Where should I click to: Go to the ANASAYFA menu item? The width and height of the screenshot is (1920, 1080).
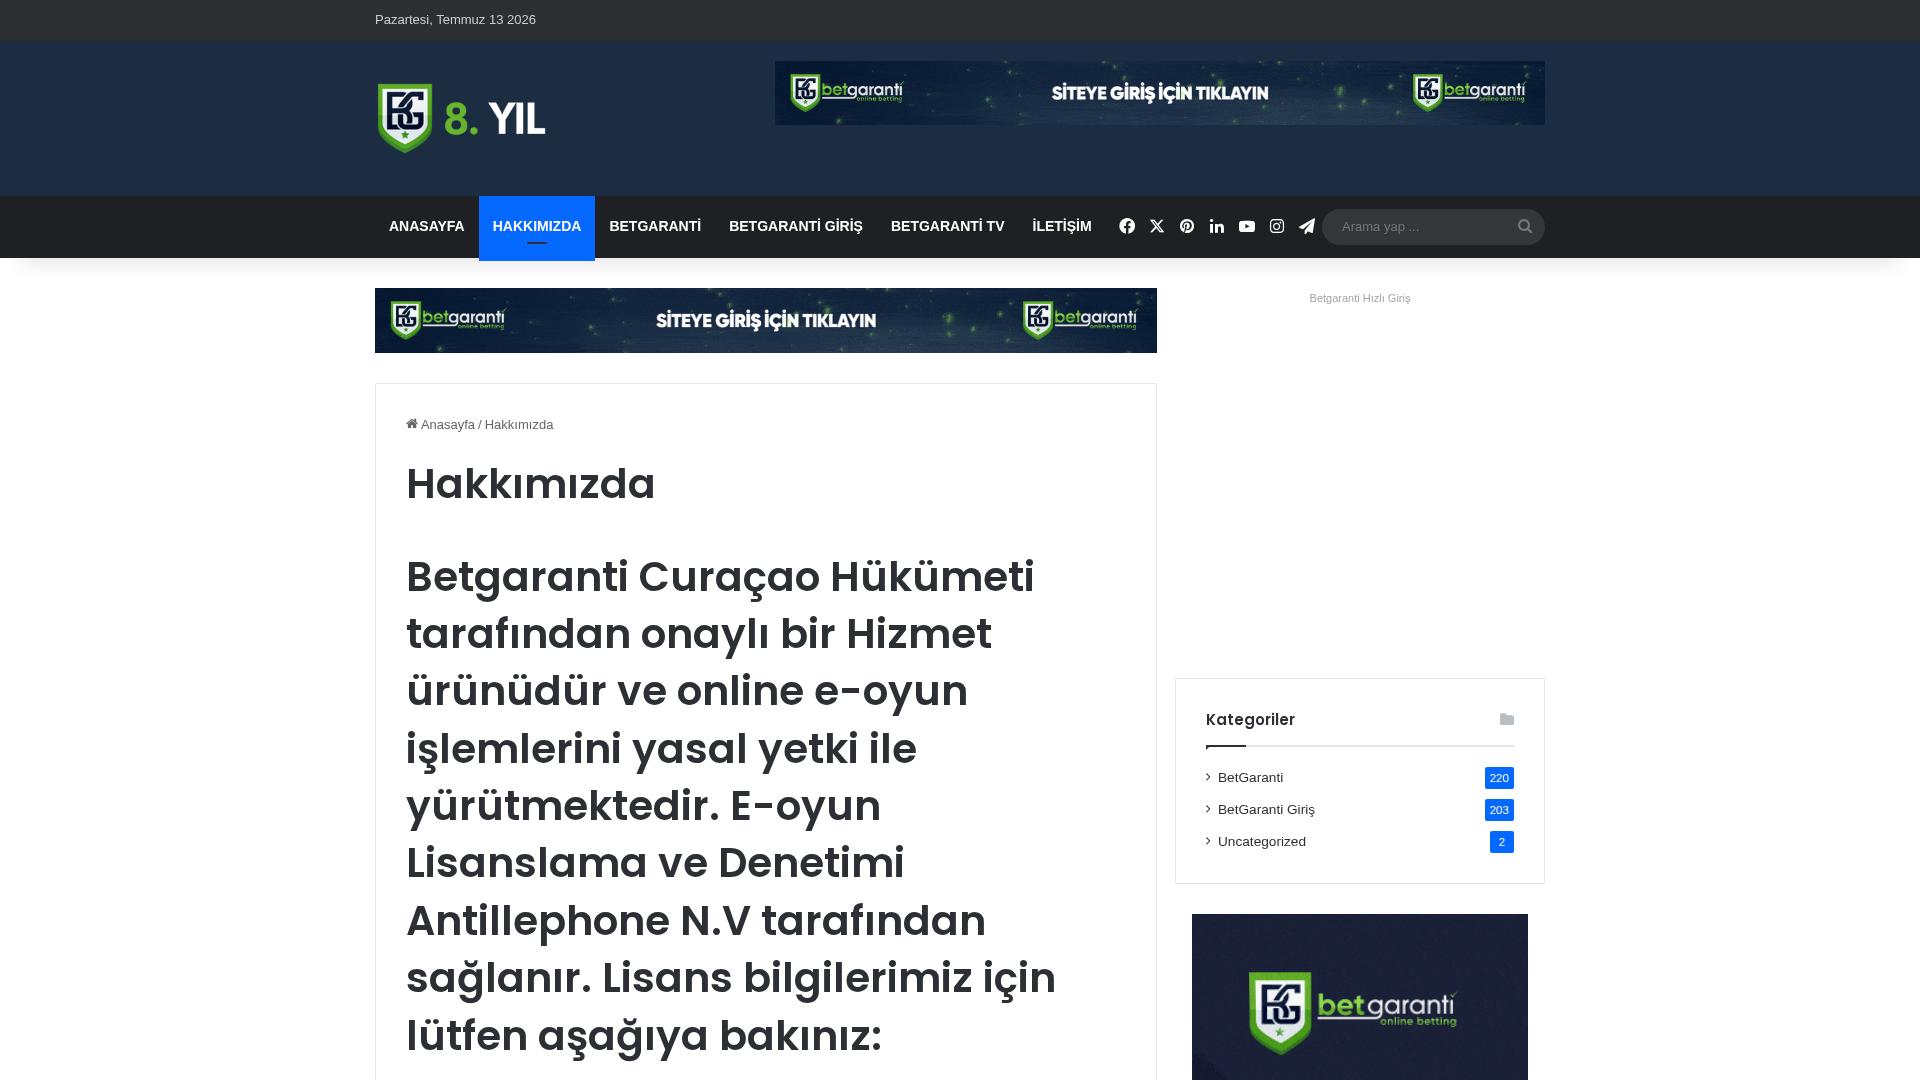[x=427, y=227]
